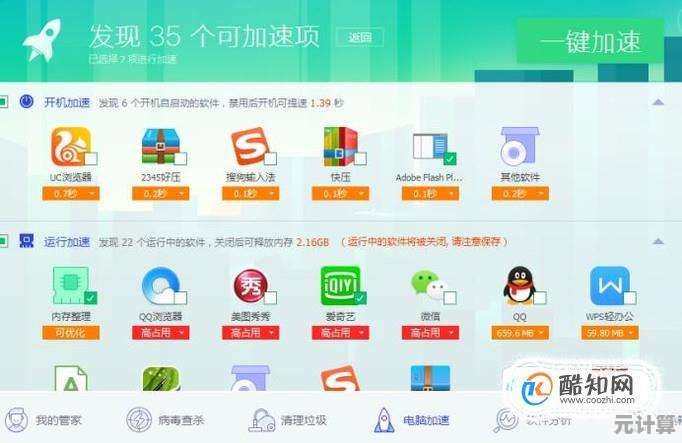Click the 内存整理 可优化 label
This screenshot has width=682, height=443.
tap(71, 333)
